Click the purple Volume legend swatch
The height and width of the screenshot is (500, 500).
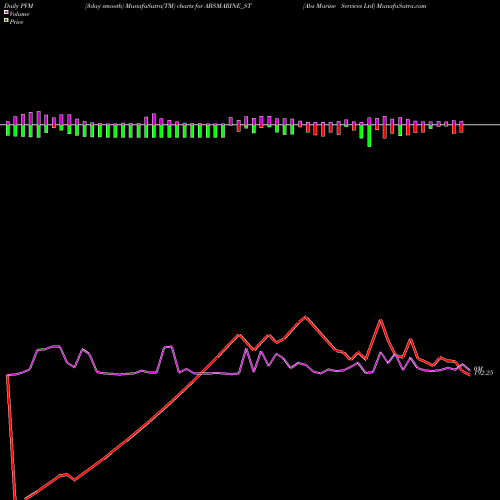[x=6, y=13]
